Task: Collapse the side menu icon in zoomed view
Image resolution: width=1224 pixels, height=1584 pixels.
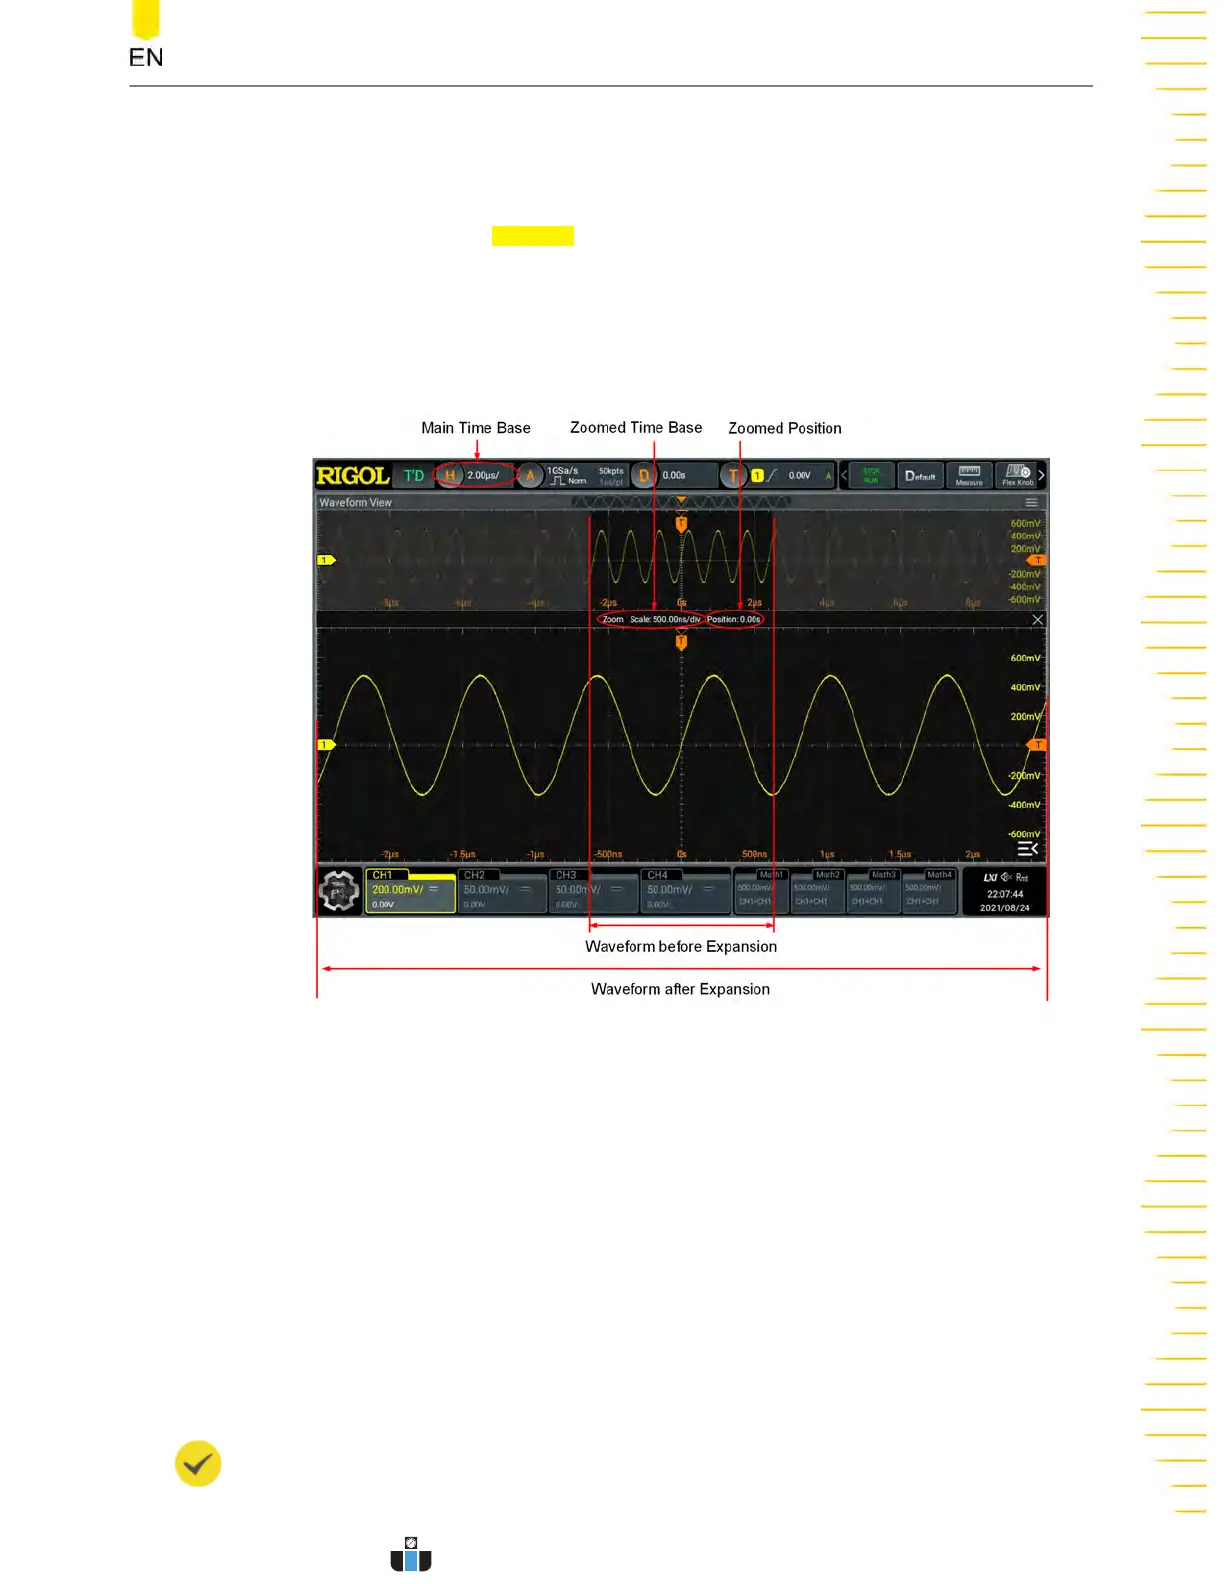Action: coord(1028,849)
